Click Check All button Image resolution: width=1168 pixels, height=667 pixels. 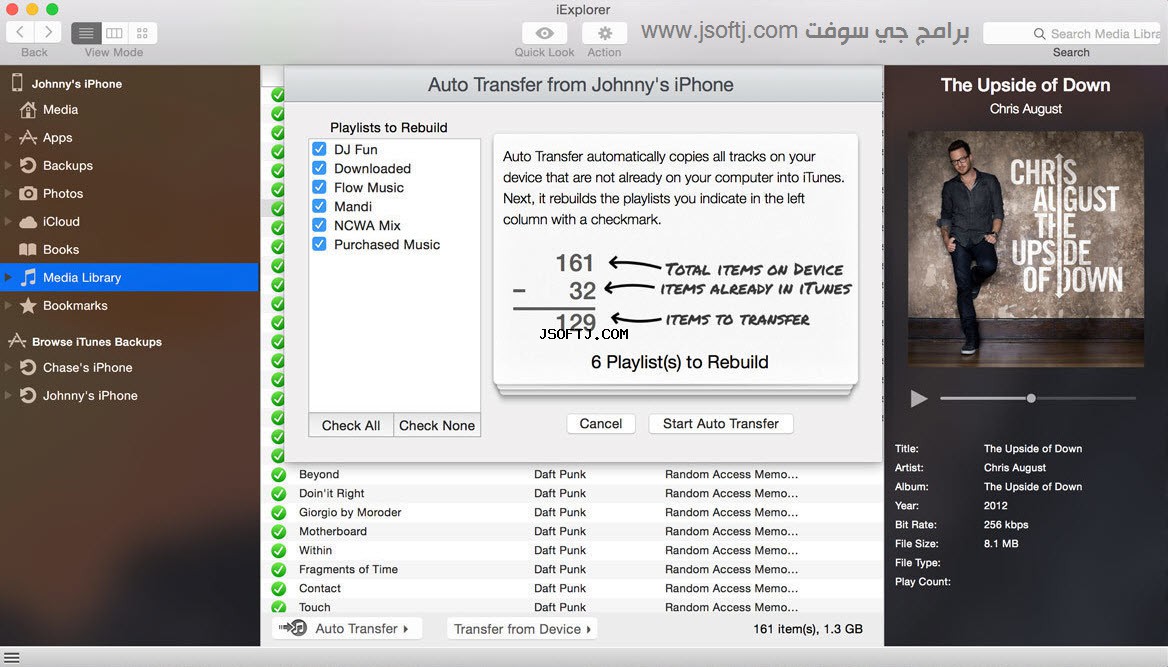click(351, 426)
